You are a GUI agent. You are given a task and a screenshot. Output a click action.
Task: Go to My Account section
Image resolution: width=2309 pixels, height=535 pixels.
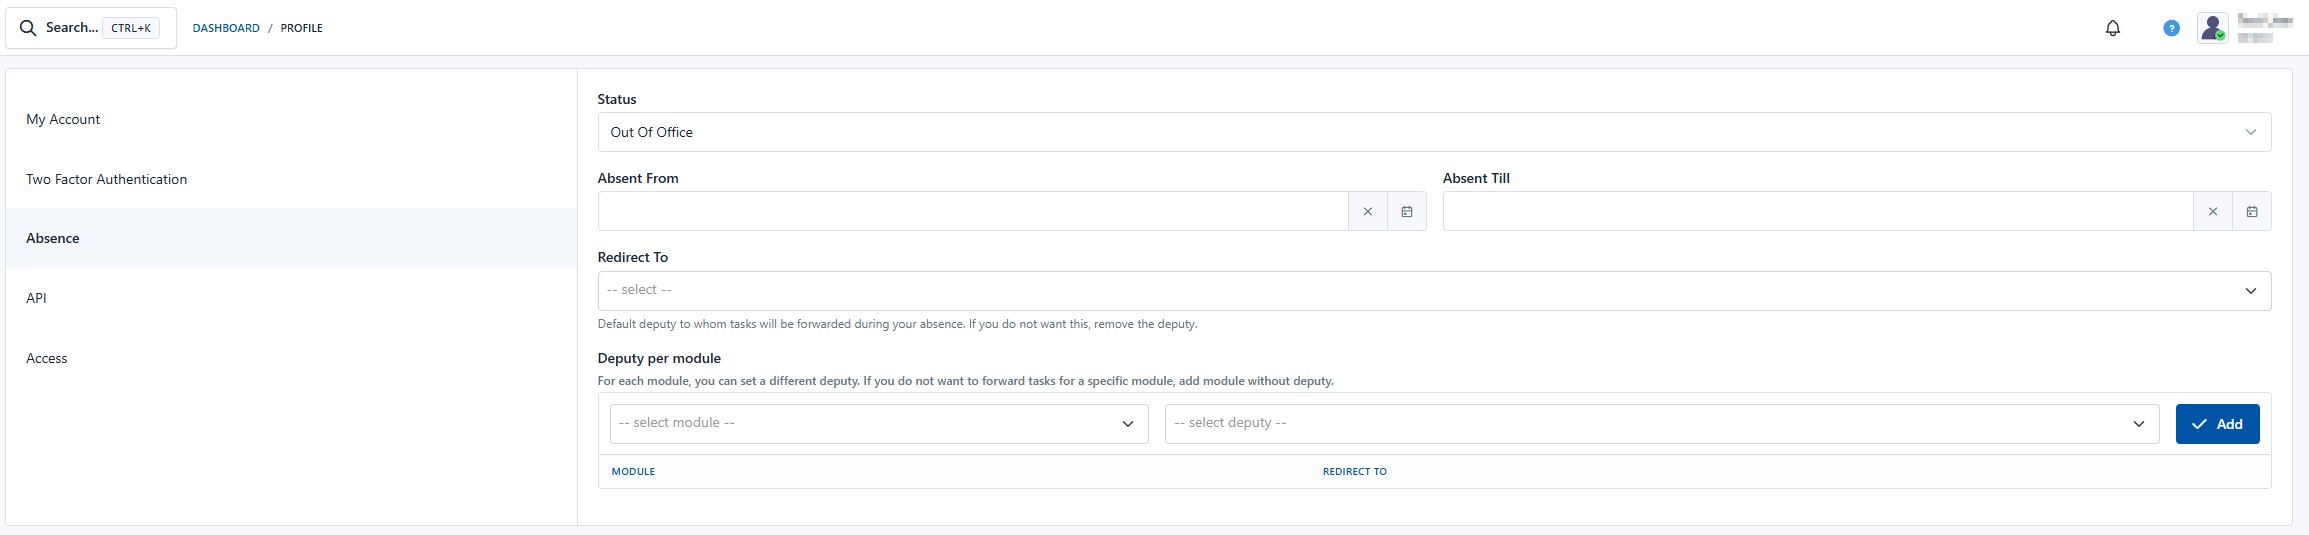[x=291, y=119]
